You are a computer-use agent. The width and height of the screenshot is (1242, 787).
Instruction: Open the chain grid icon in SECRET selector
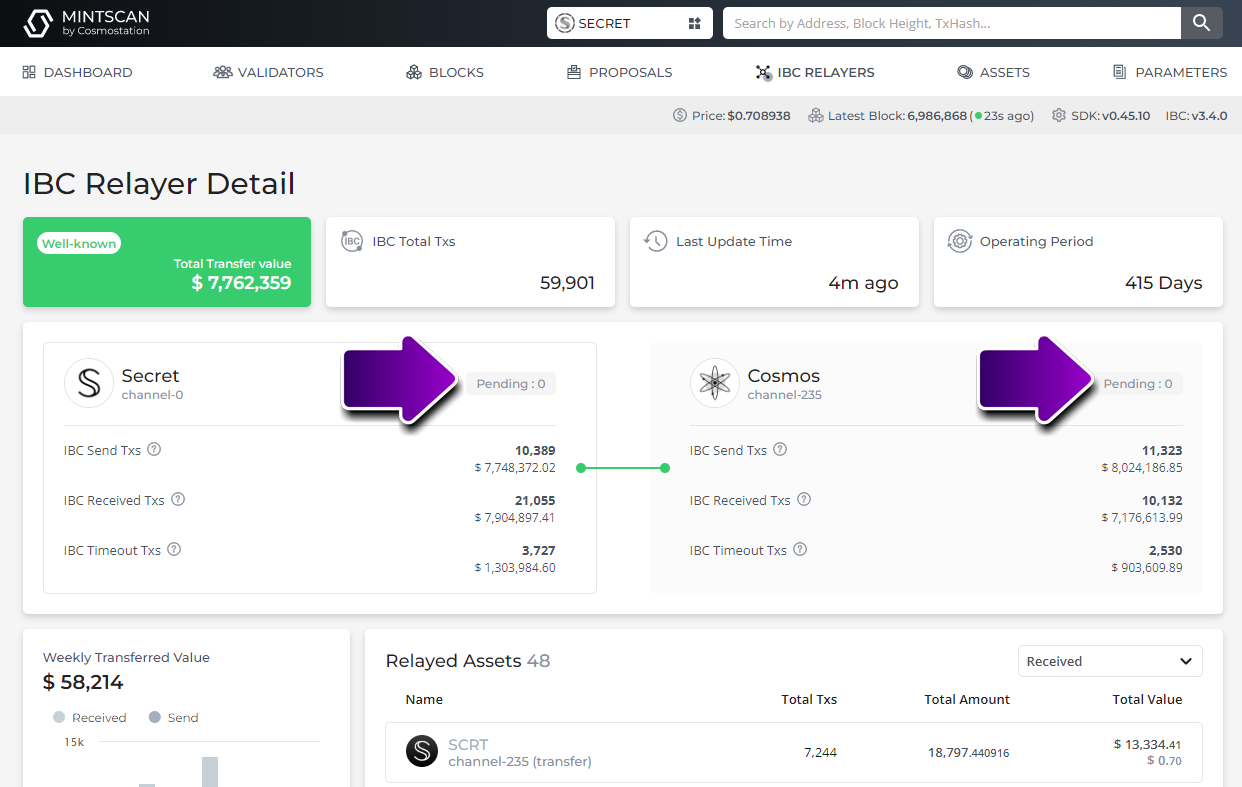click(695, 23)
